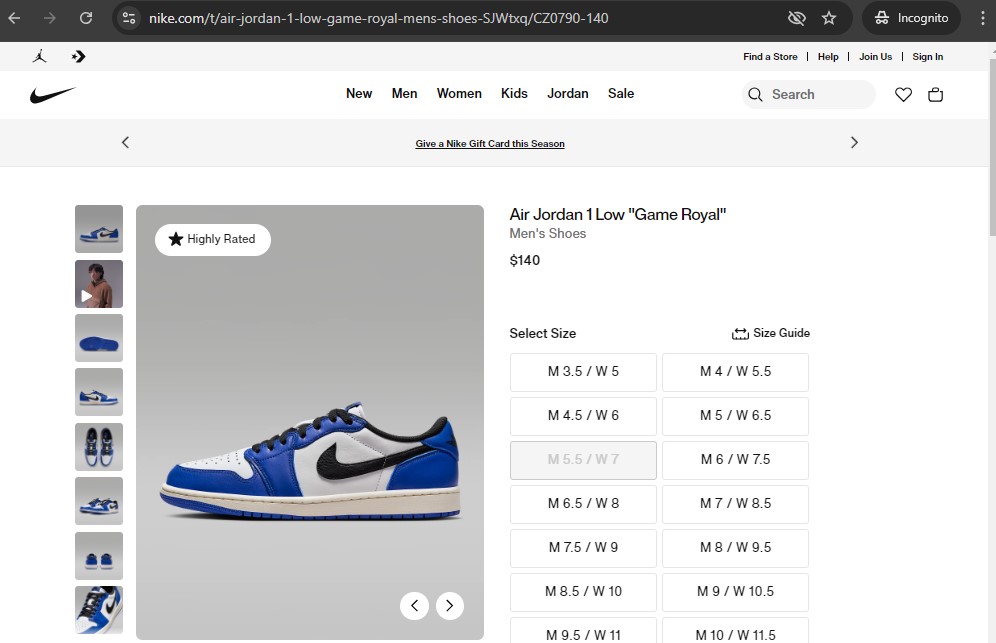The height and width of the screenshot is (643, 996).
Task: Open the Sale navigation menu
Action: (621, 94)
